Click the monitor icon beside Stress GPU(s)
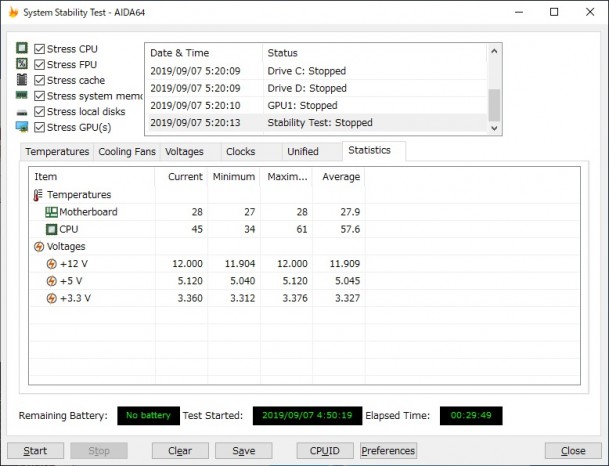The height and width of the screenshot is (466, 609). (x=22, y=127)
